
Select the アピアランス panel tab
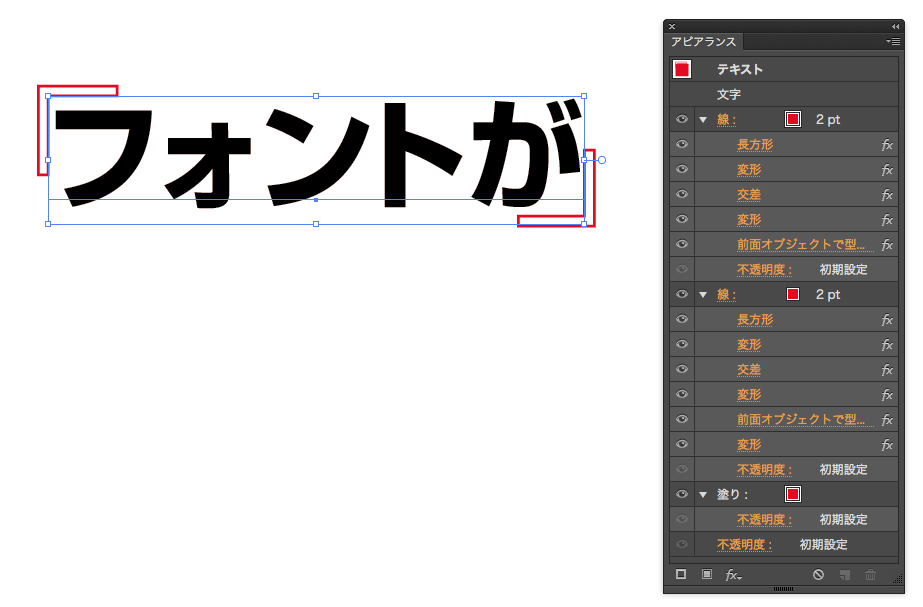pyautogui.click(x=704, y=42)
